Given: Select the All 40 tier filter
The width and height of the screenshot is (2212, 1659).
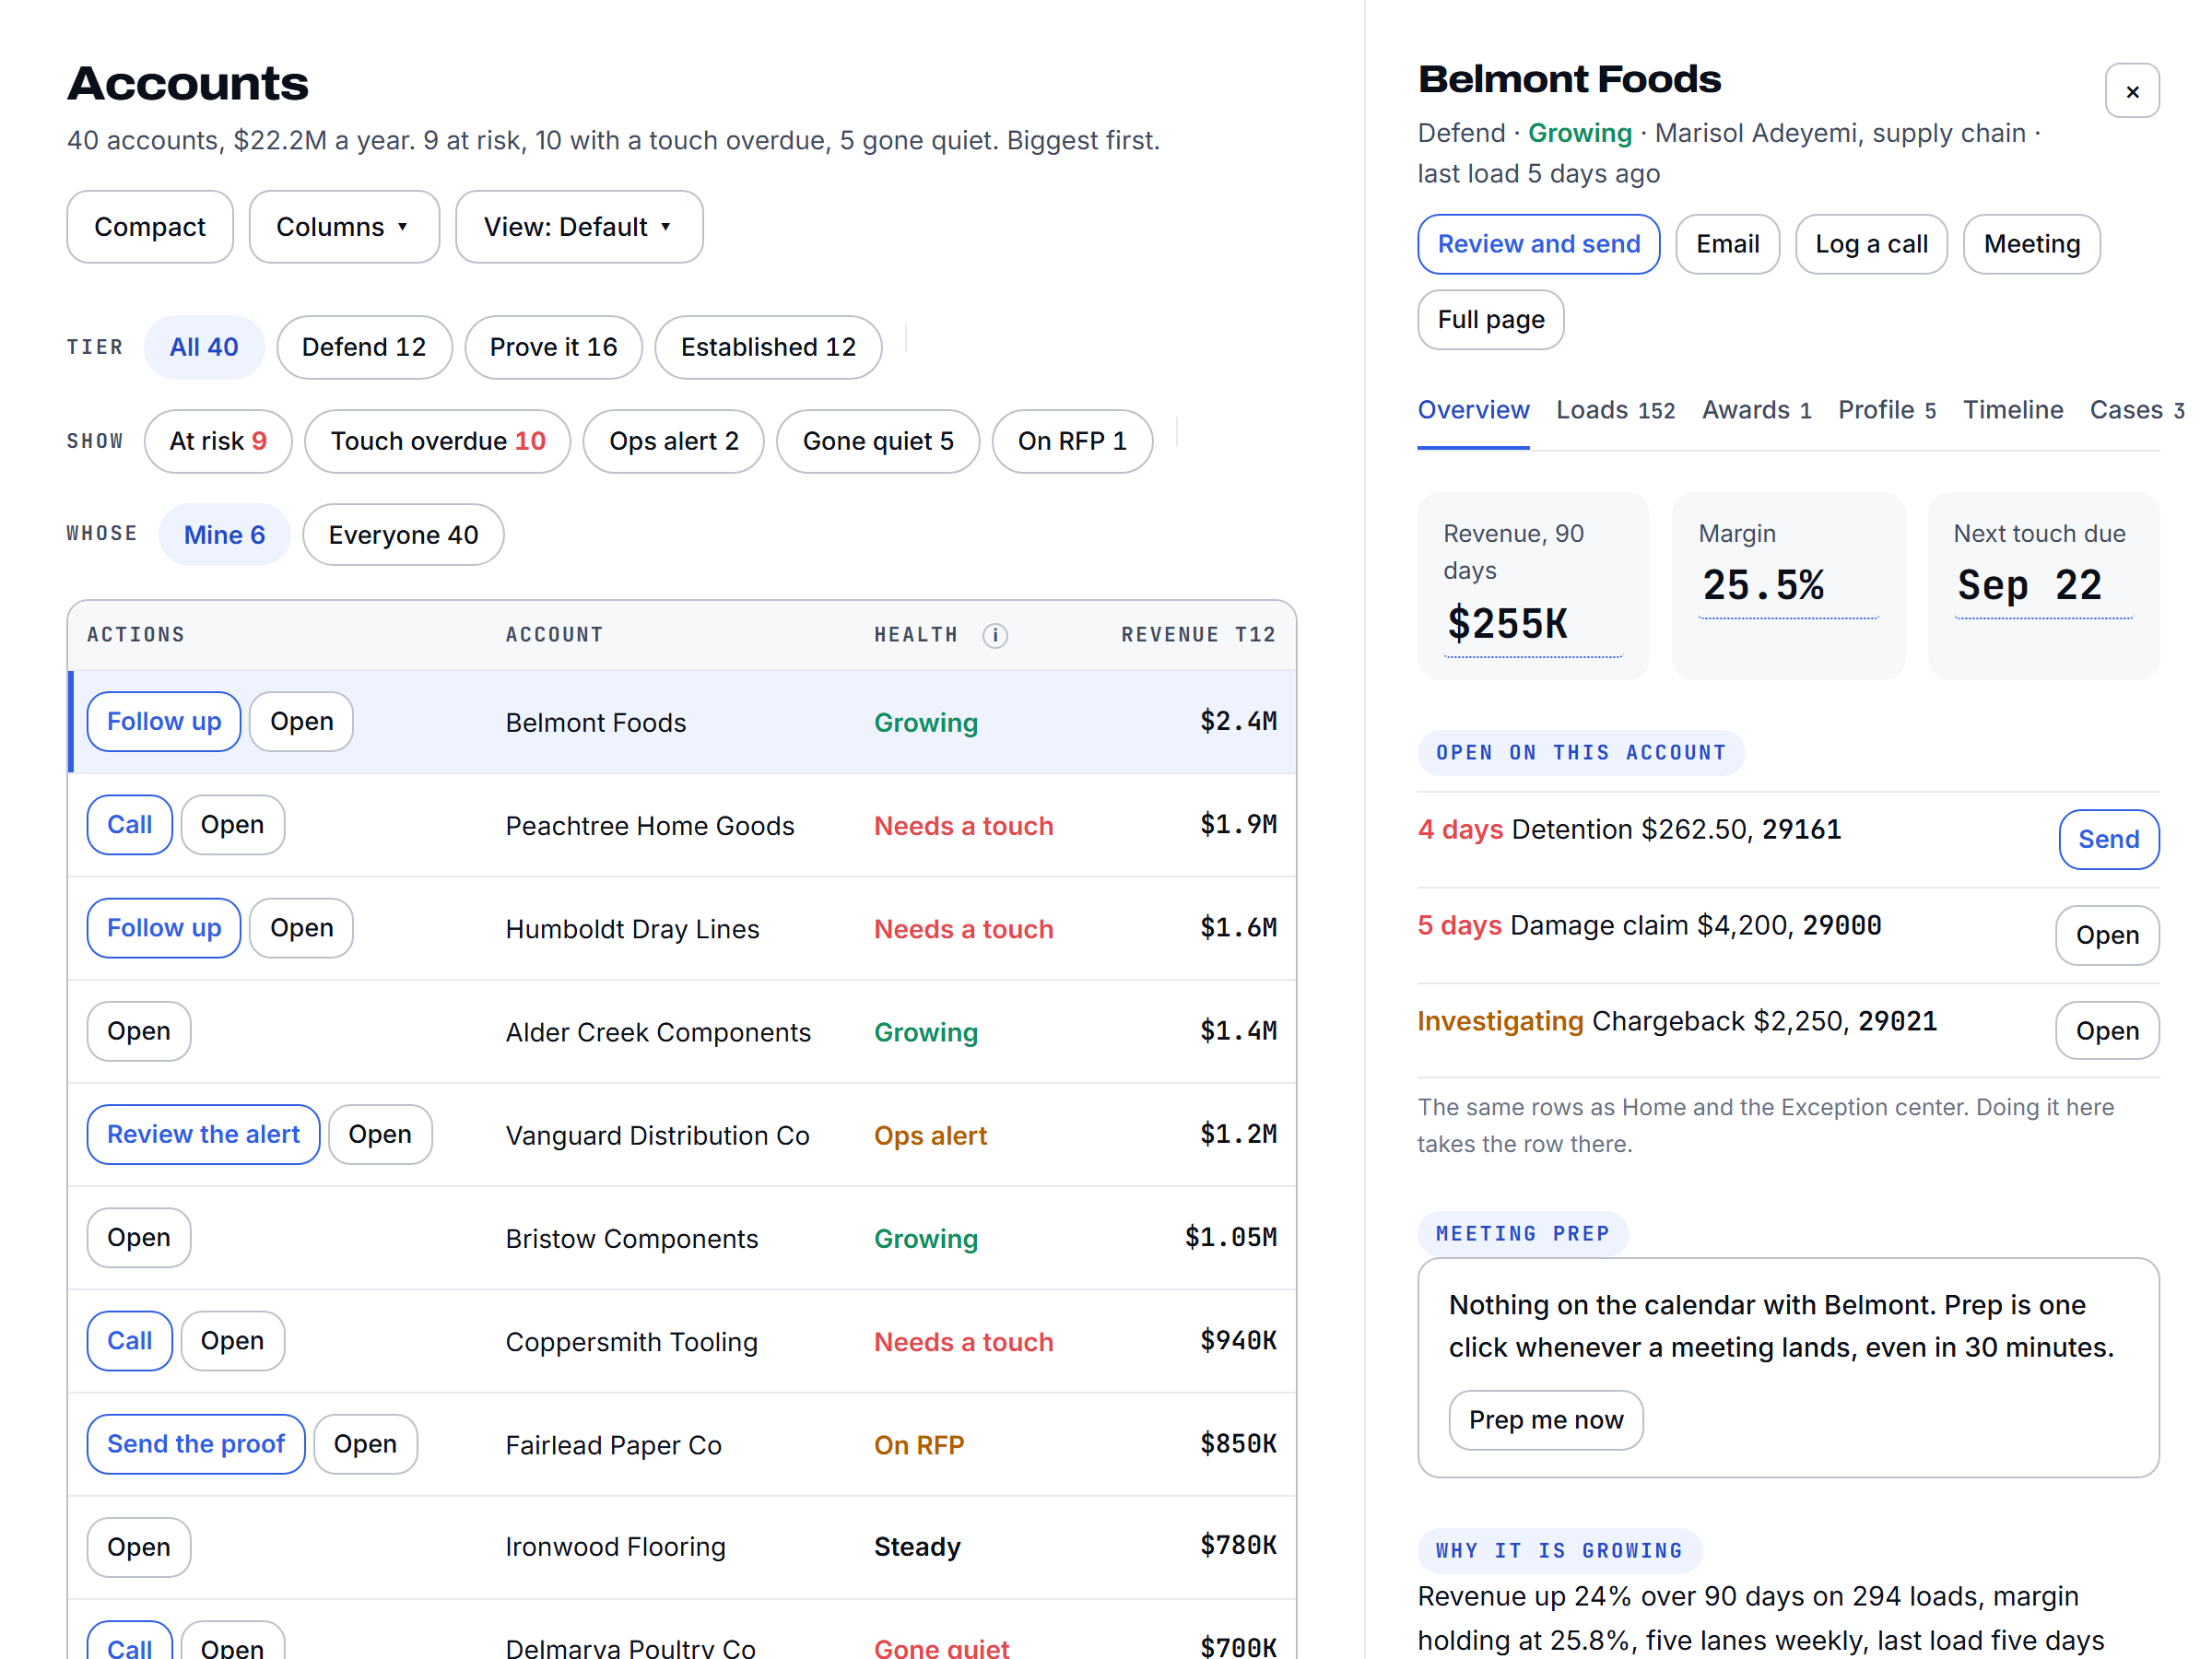Looking at the screenshot, I should pyautogui.click(x=204, y=347).
